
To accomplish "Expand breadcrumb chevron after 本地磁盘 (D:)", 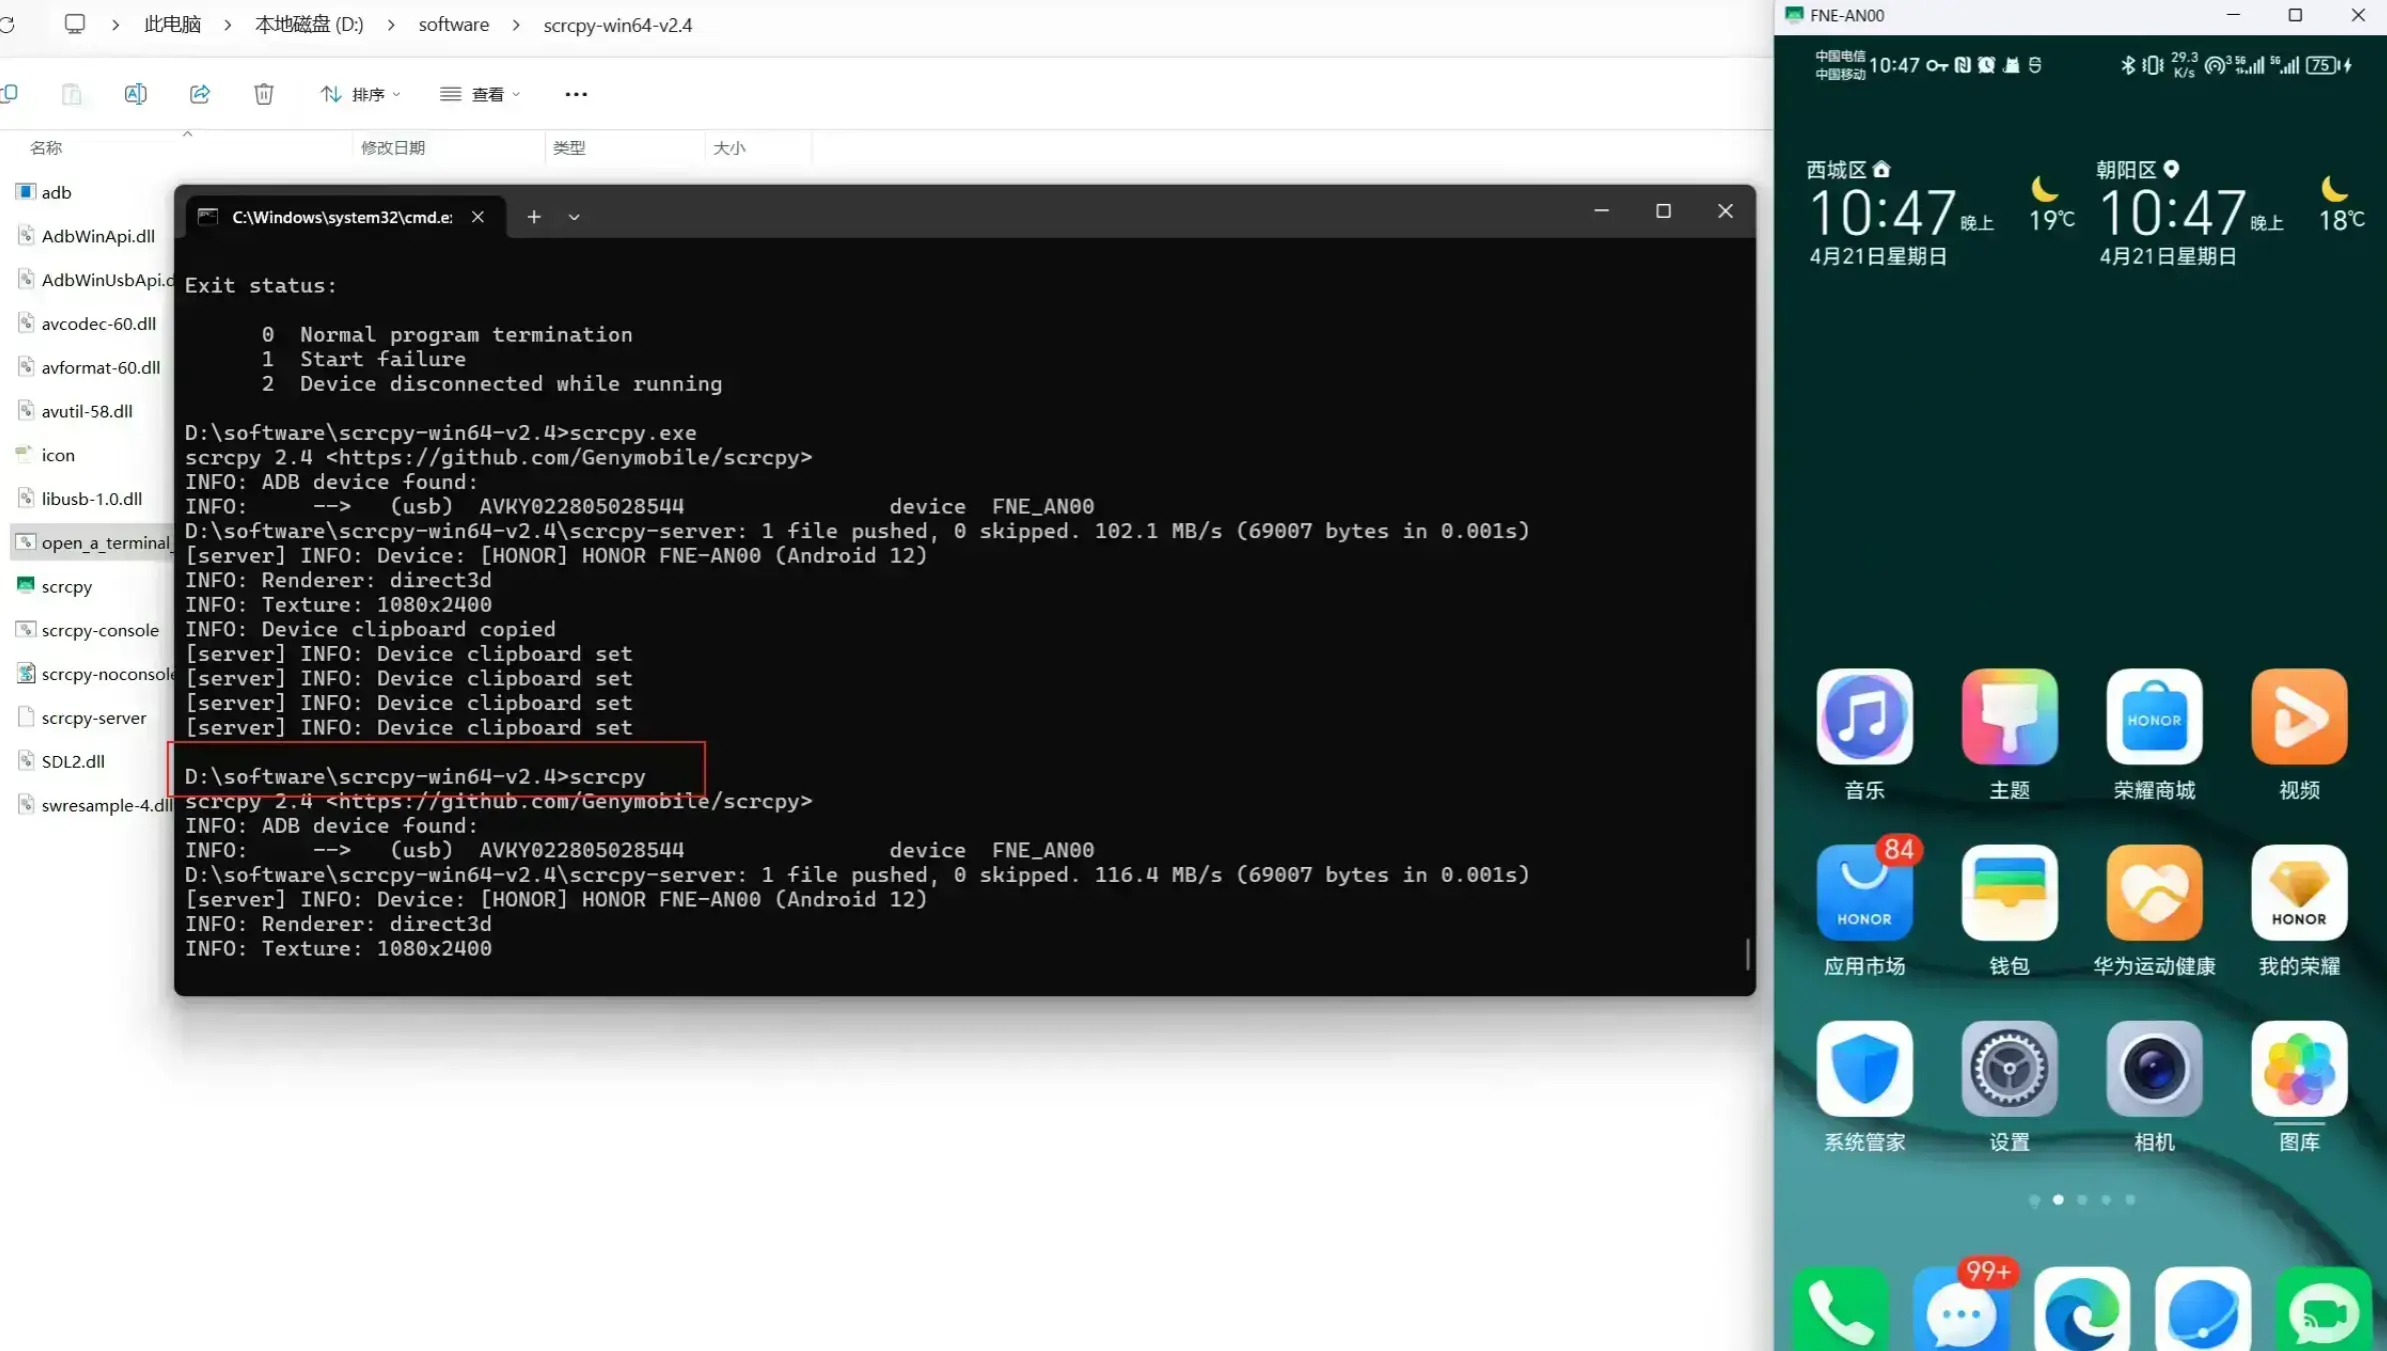I will tap(391, 25).
